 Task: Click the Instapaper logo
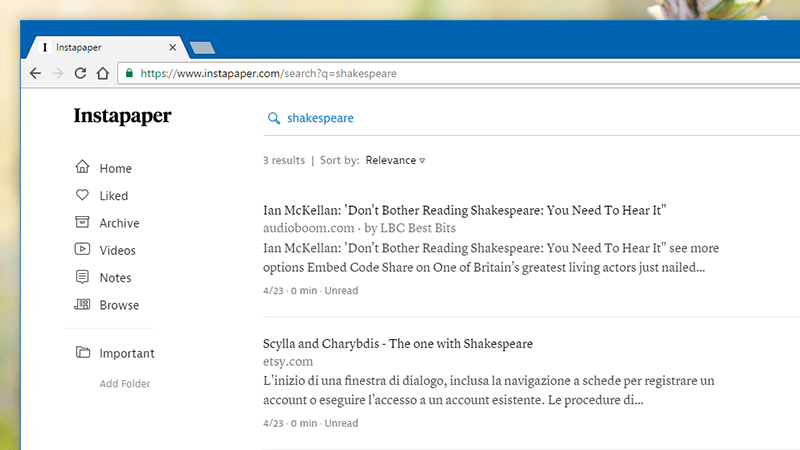pyautogui.click(x=122, y=116)
